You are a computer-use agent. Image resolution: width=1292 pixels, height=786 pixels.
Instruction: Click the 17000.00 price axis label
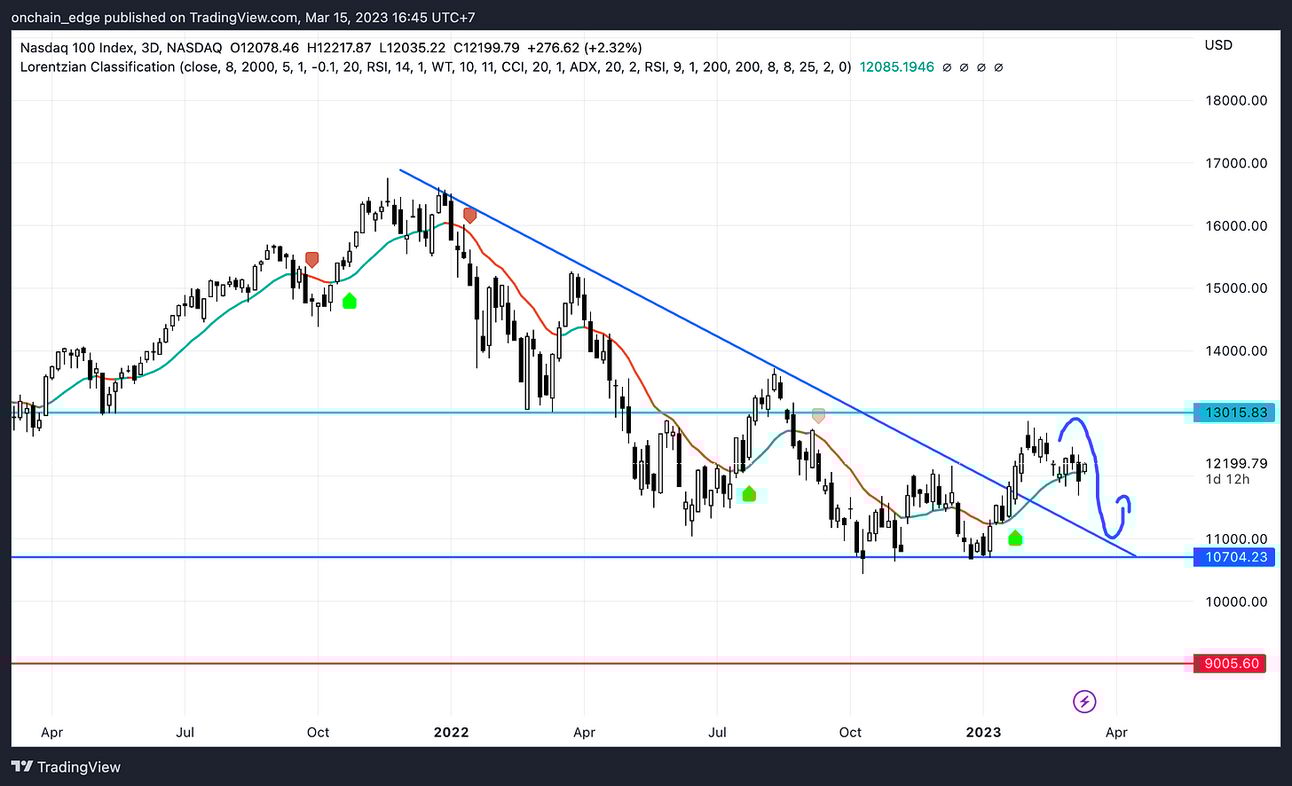[1236, 163]
